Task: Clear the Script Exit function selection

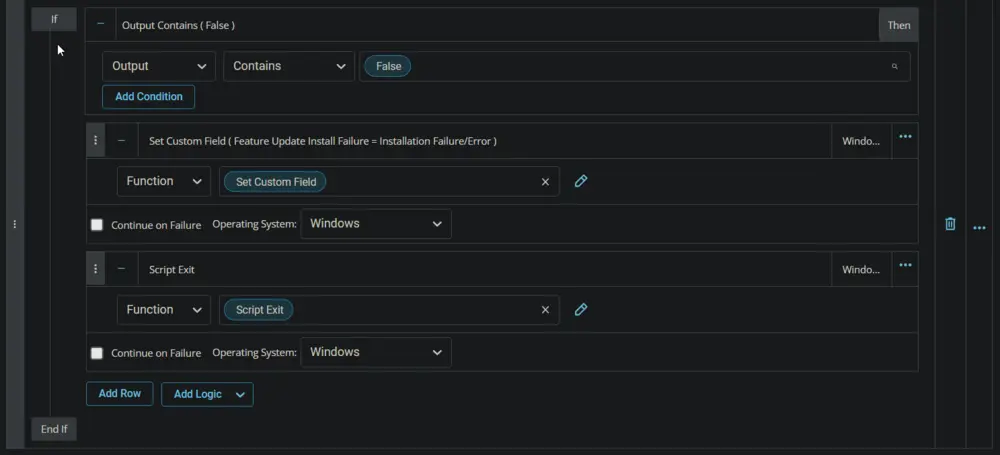Action: [x=545, y=310]
